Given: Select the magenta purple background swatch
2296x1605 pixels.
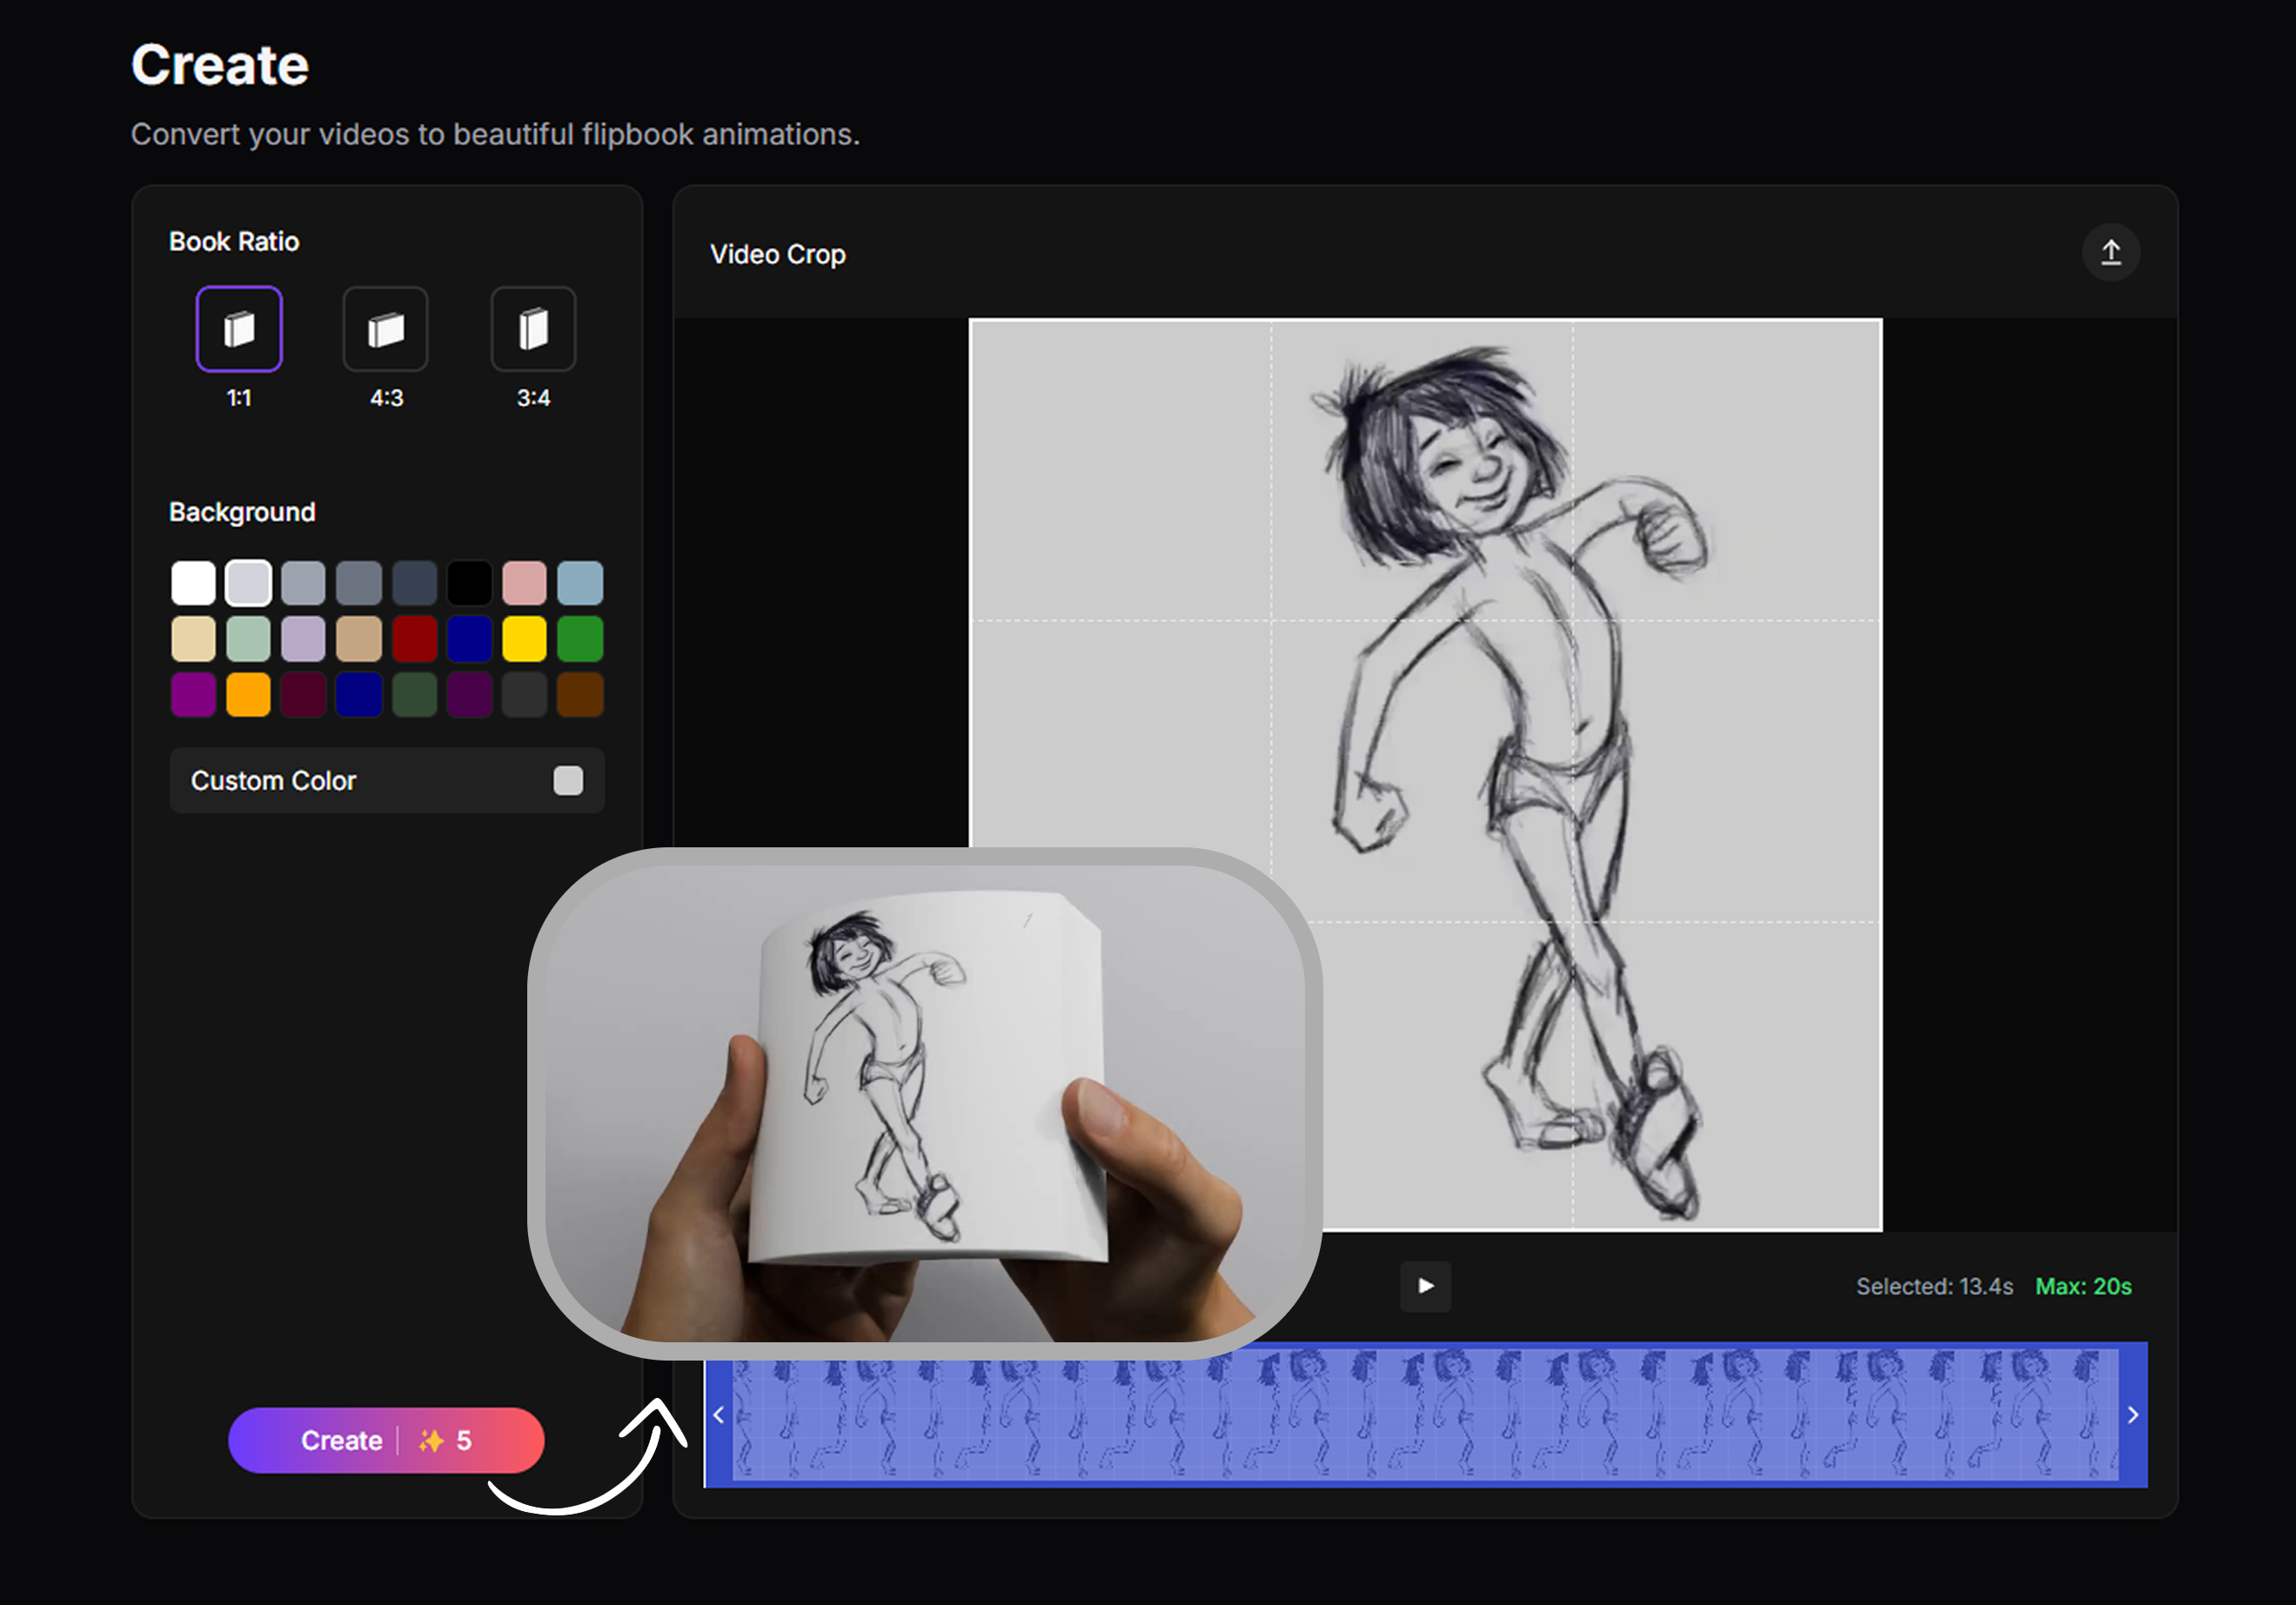Looking at the screenshot, I should click(193, 694).
